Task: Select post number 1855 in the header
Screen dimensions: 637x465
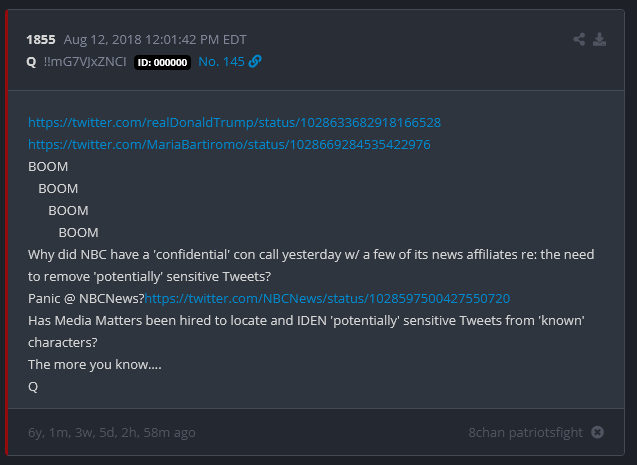Action: (x=41, y=40)
